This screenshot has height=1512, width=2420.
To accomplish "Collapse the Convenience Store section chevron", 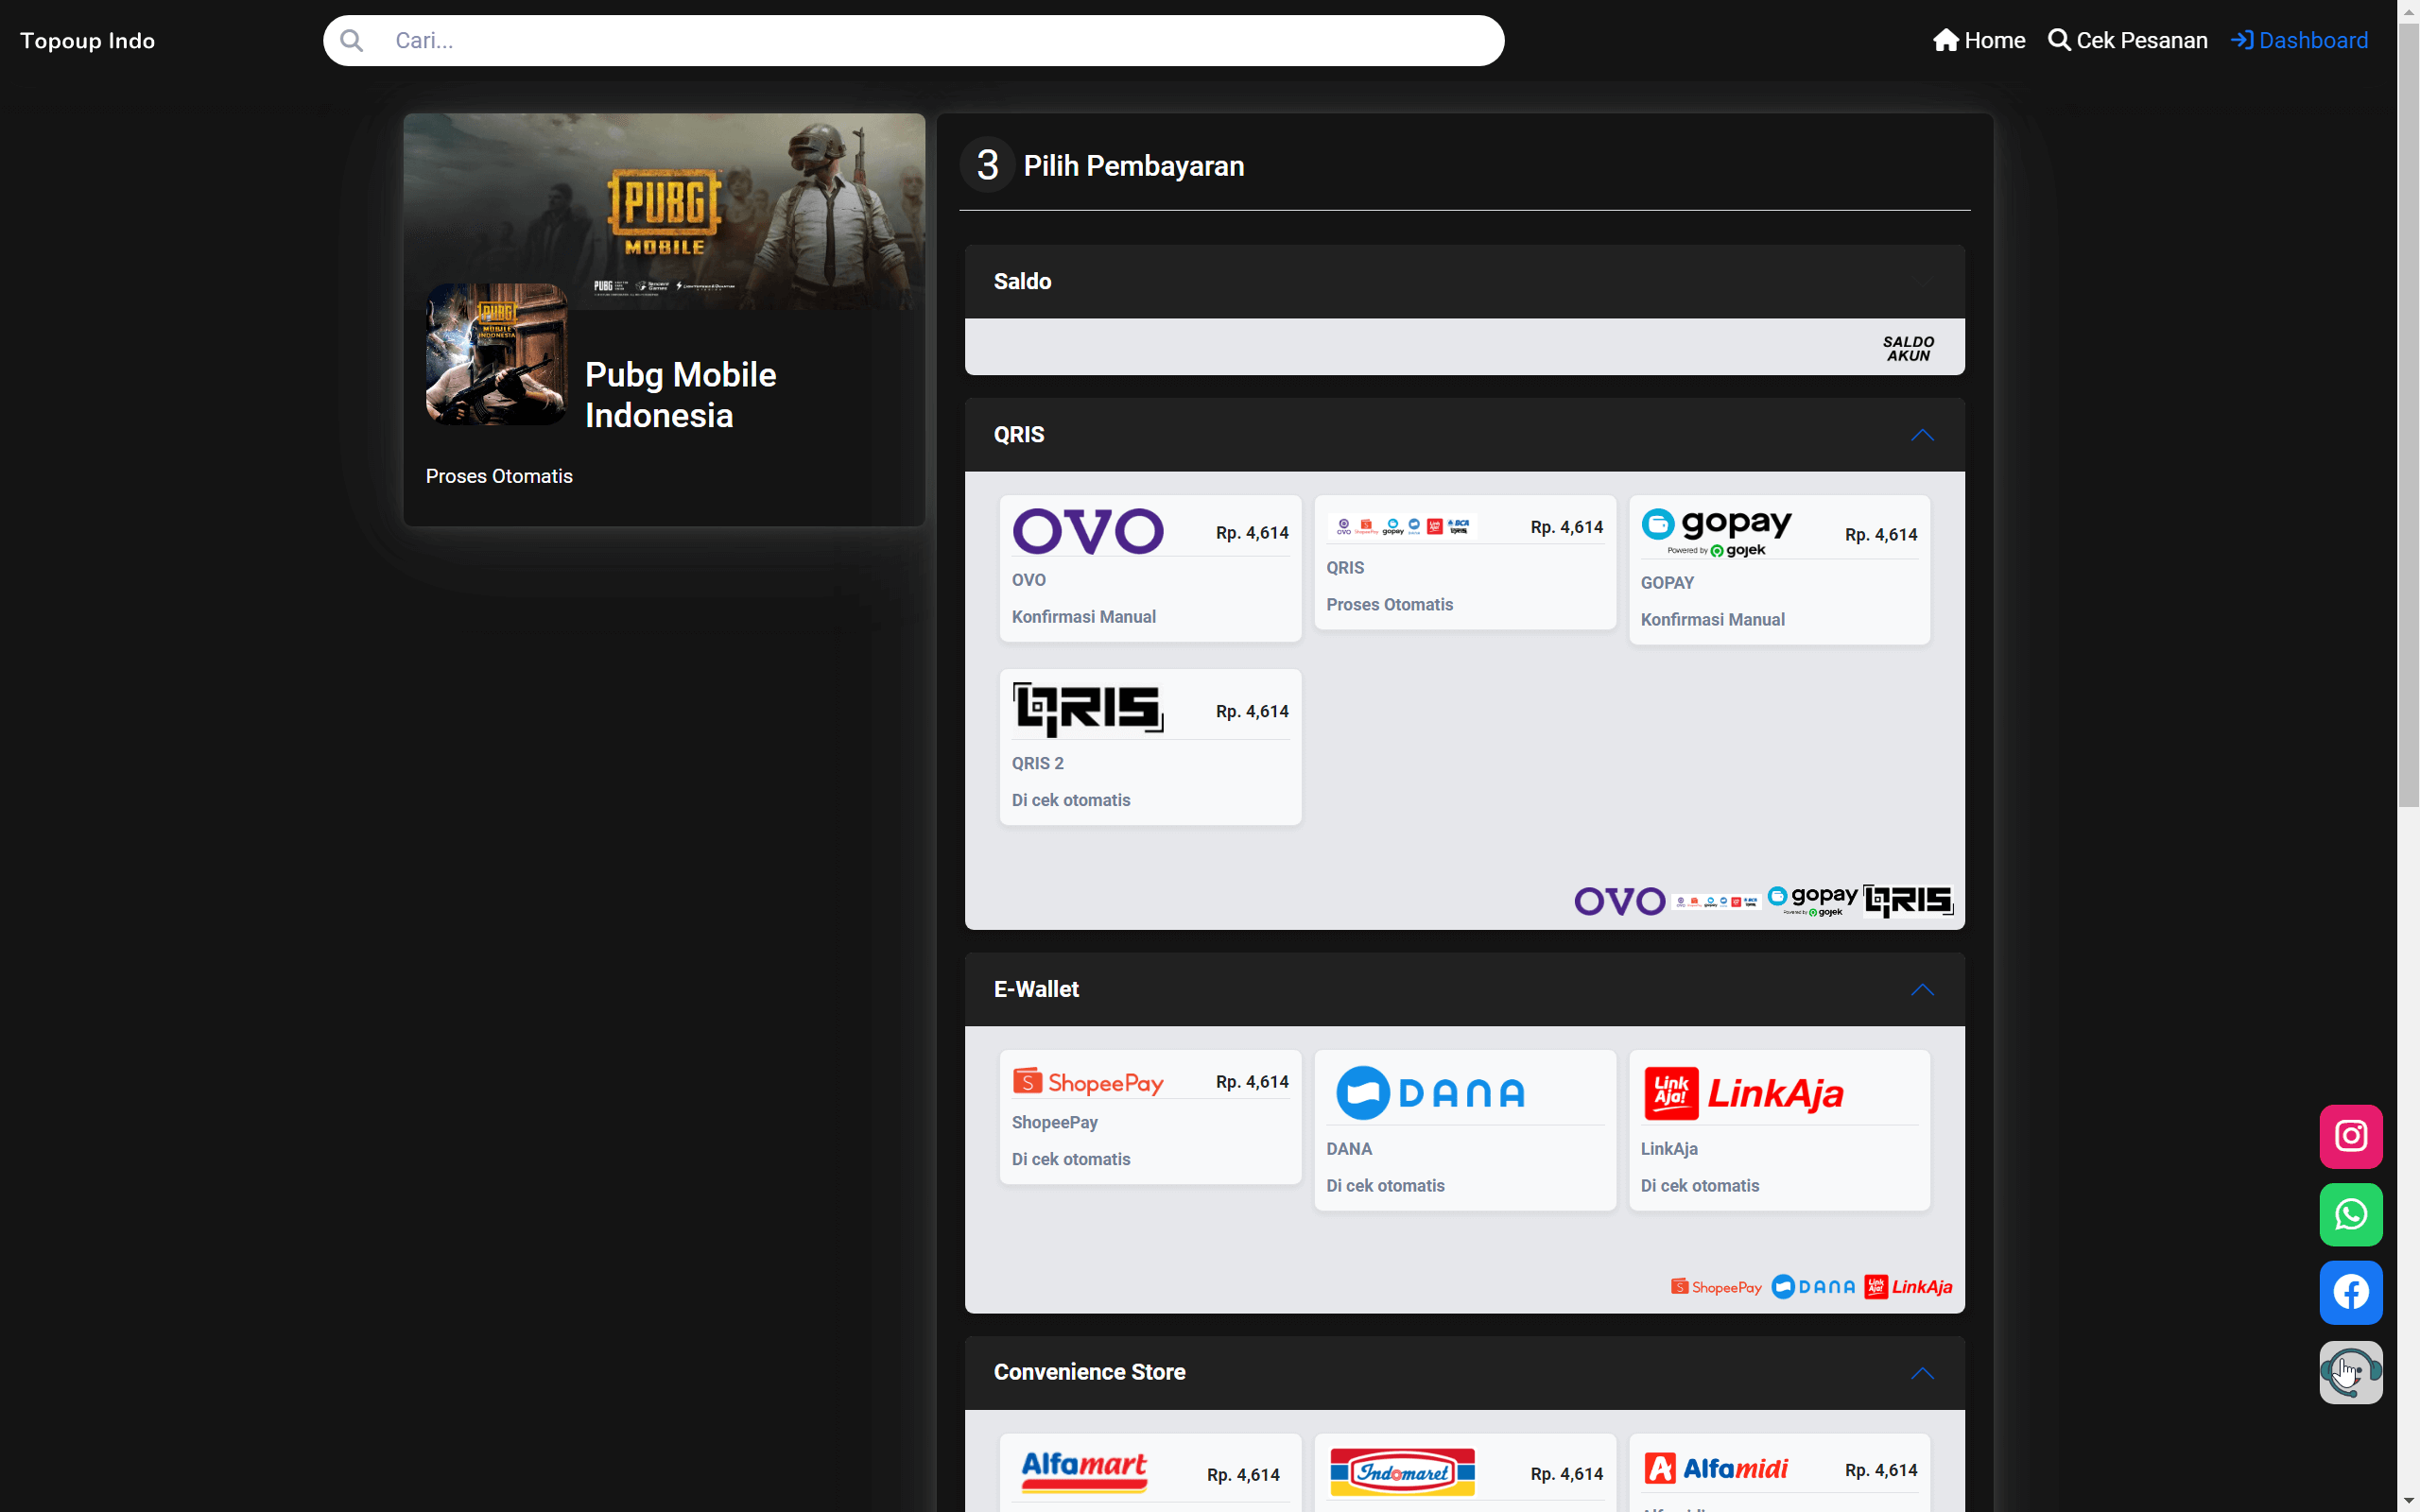I will pos(1921,1373).
